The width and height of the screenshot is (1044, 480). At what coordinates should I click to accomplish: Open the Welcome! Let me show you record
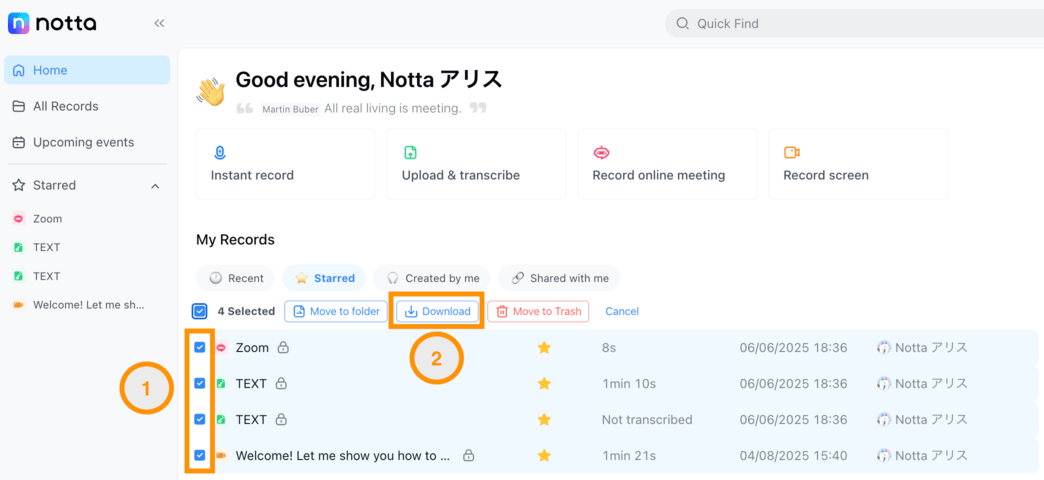[343, 456]
